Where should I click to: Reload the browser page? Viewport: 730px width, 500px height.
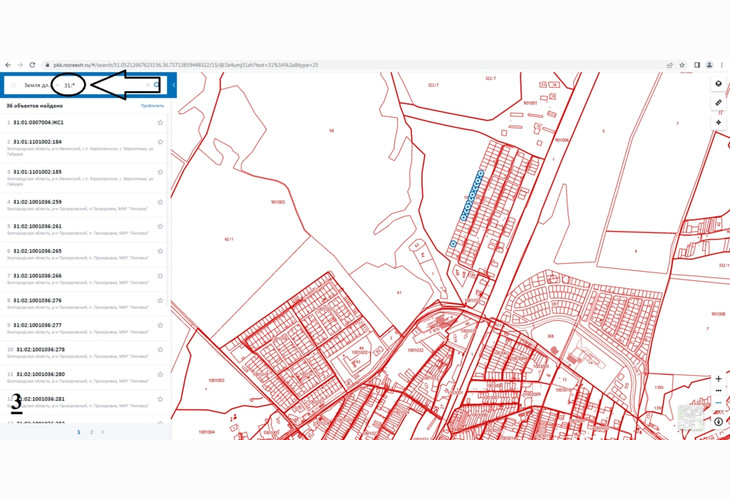click(x=32, y=65)
